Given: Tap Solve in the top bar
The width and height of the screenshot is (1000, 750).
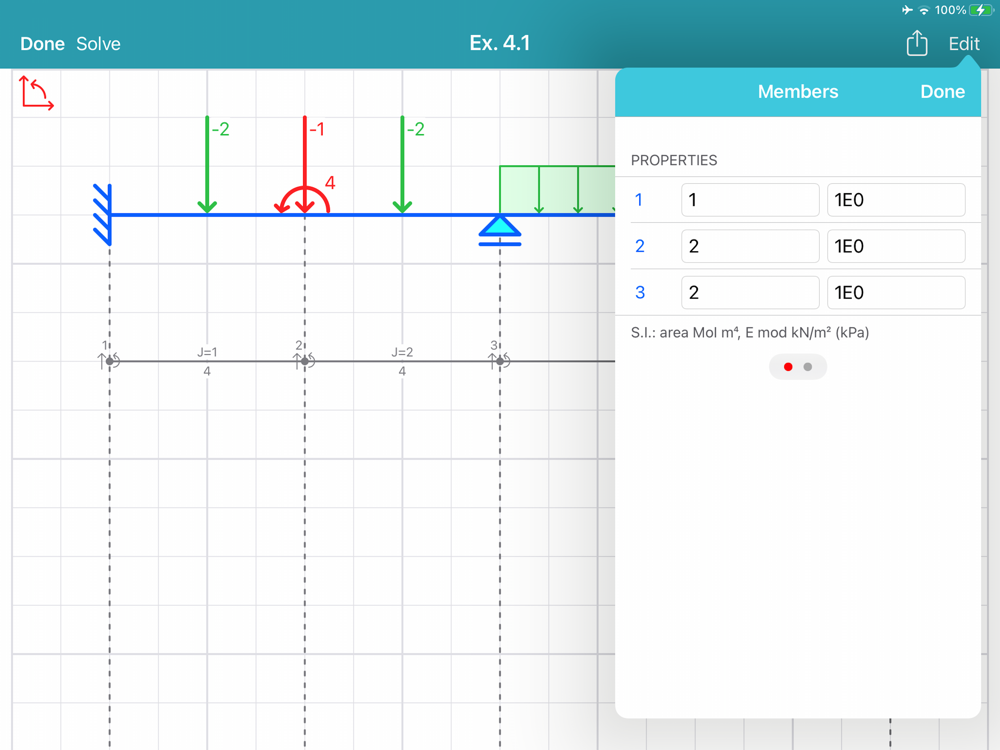Looking at the screenshot, I should pos(98,43).
